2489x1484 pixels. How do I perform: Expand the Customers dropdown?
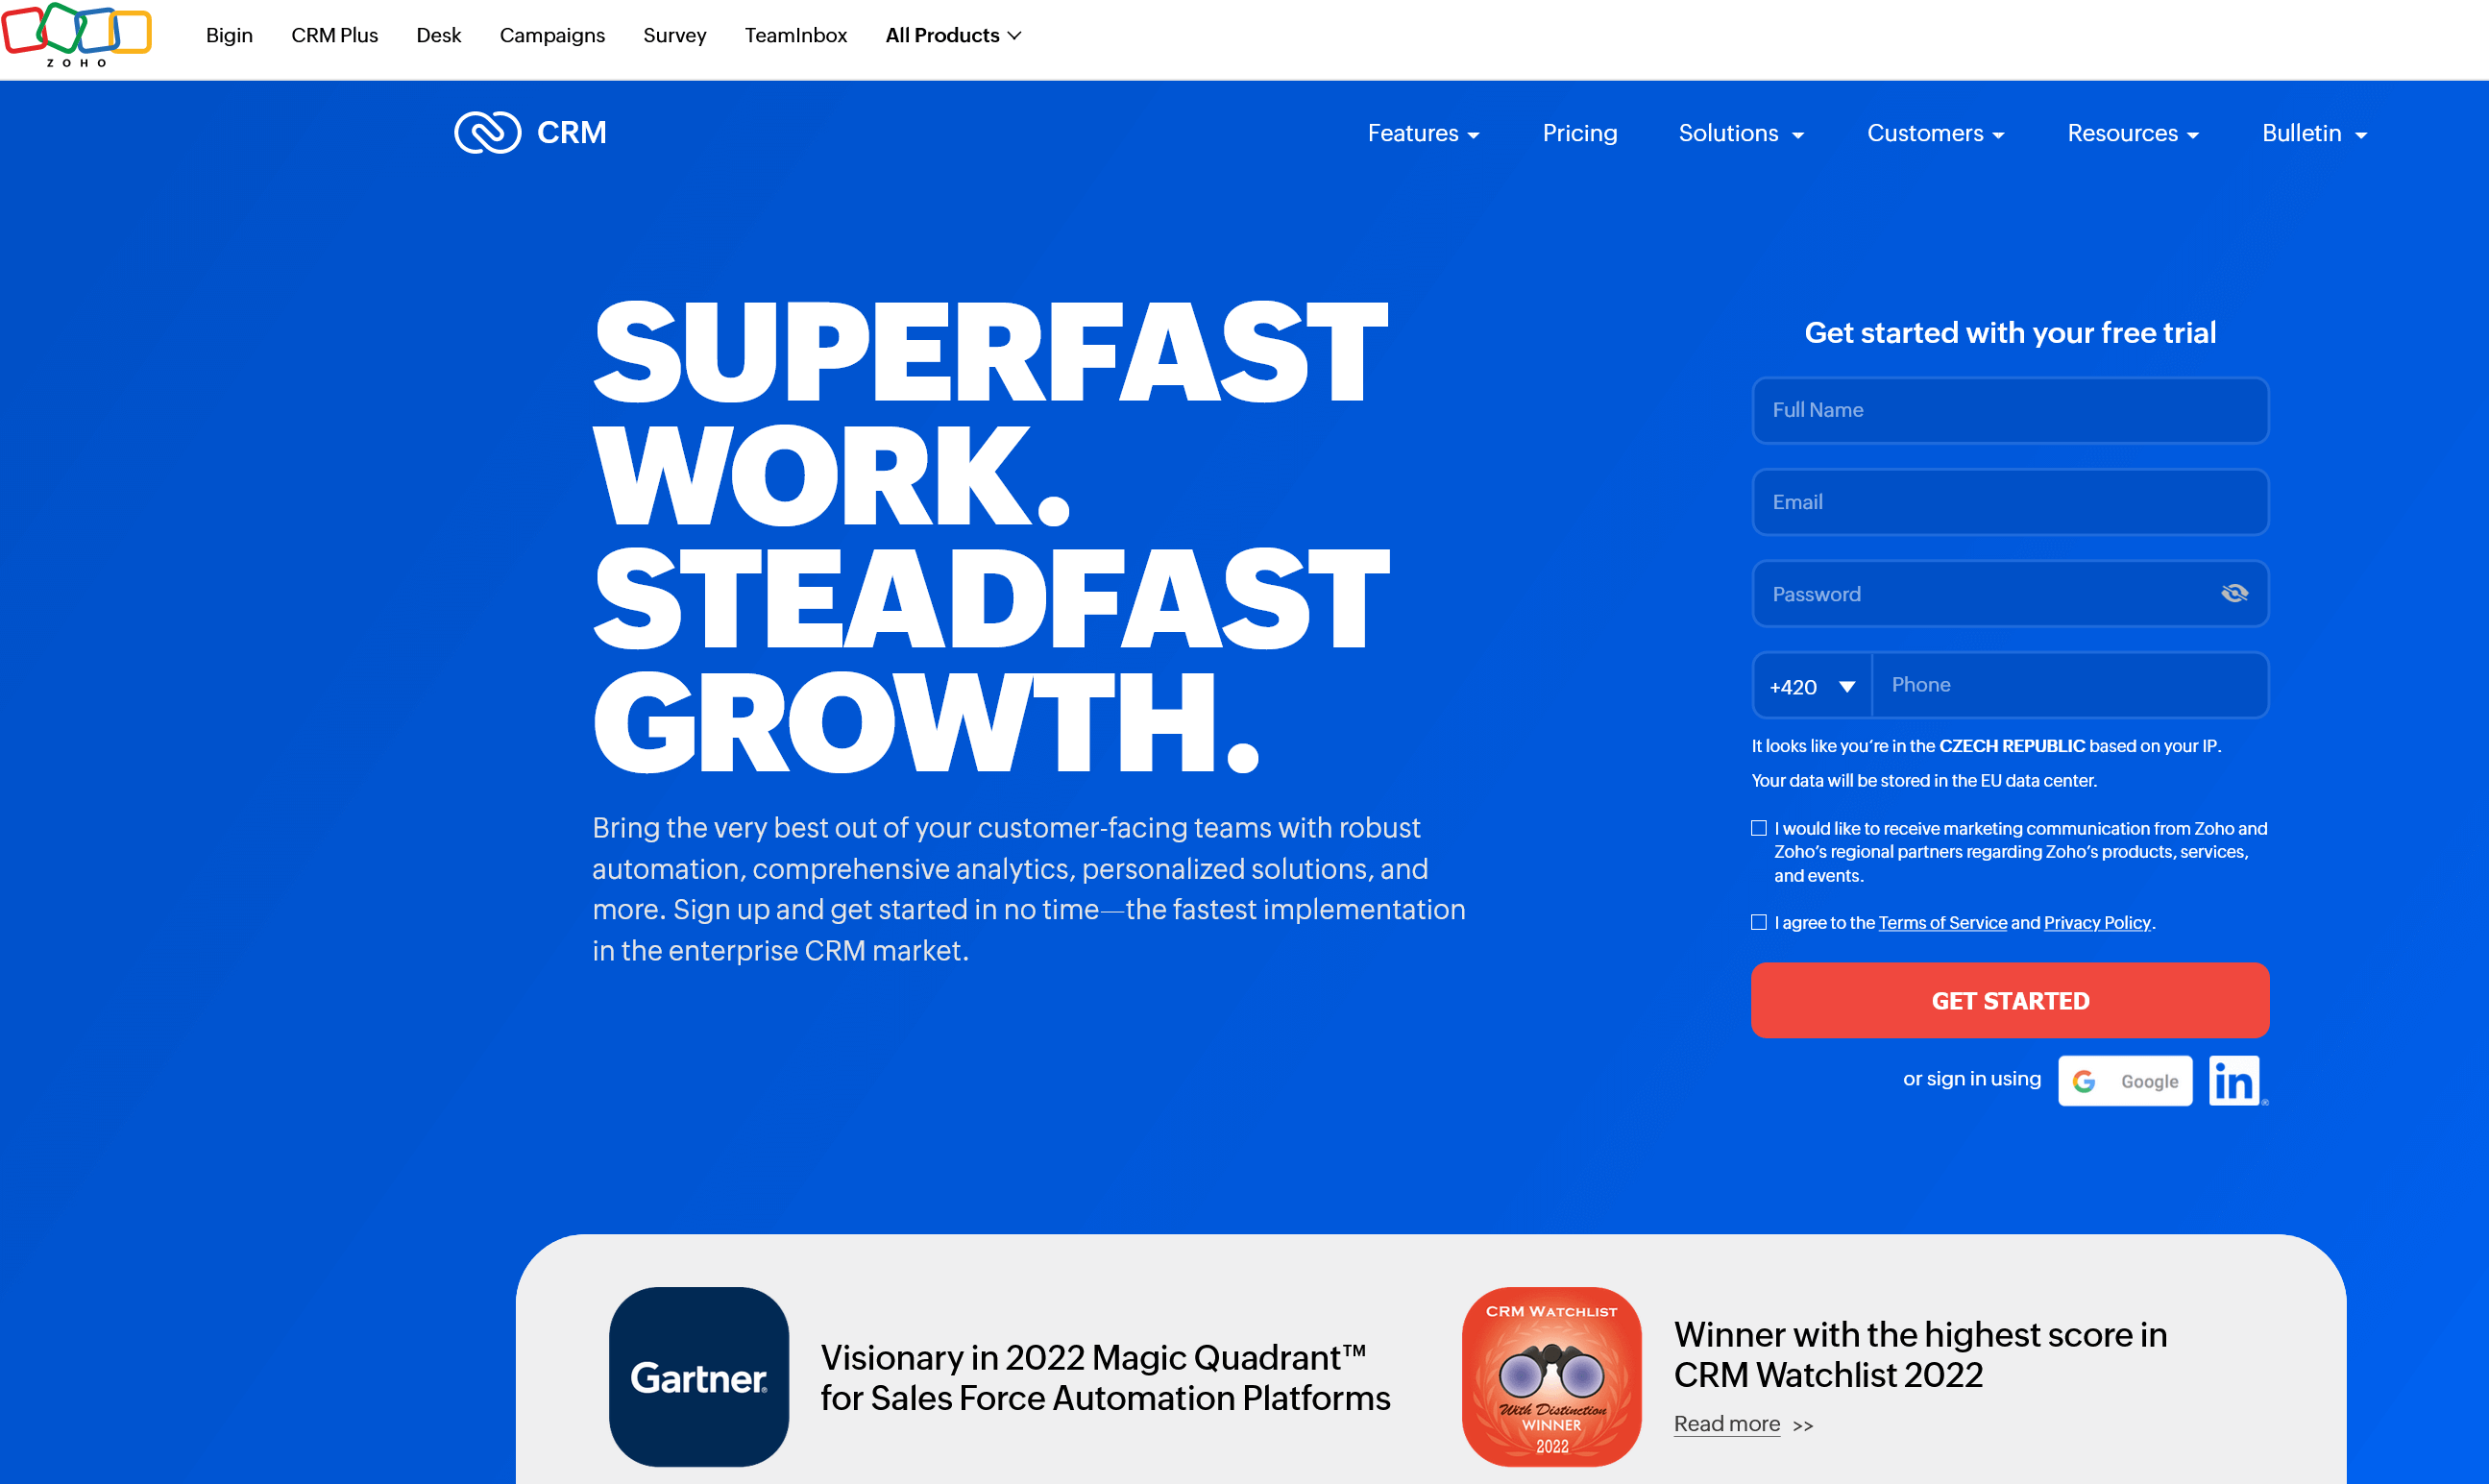coord(1936,133)
